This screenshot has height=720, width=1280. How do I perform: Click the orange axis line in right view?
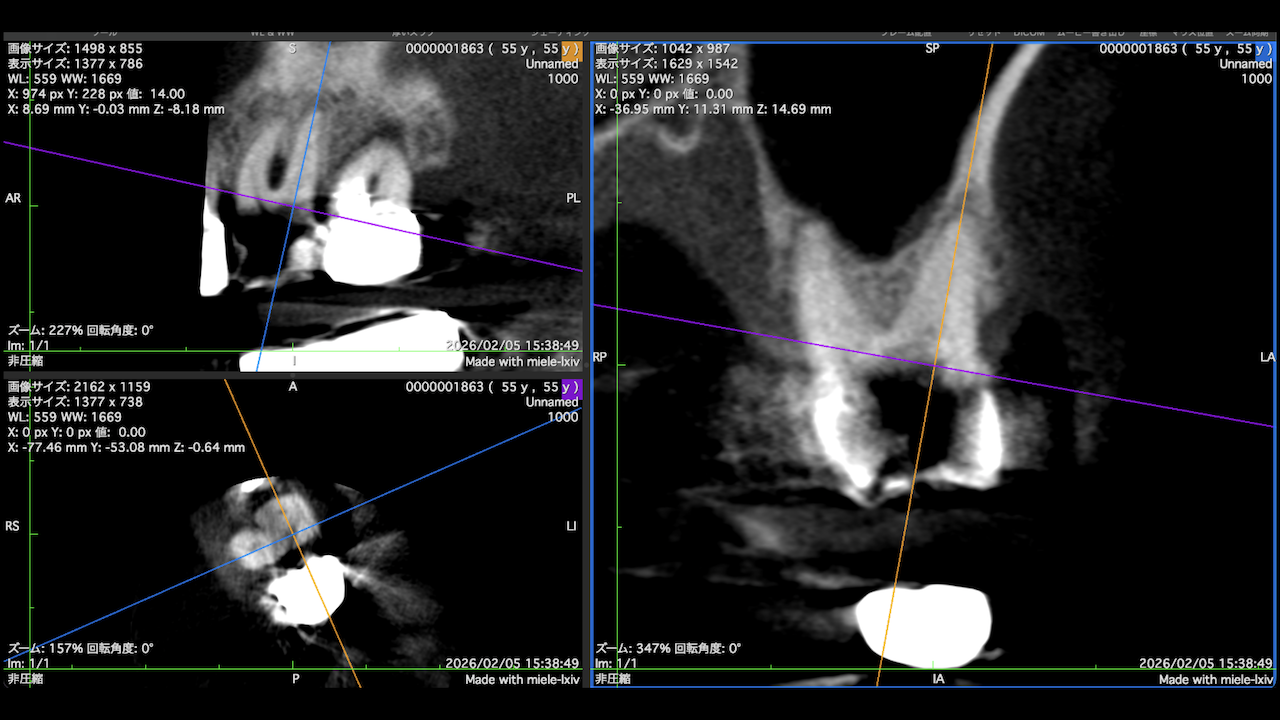(965, 200)
